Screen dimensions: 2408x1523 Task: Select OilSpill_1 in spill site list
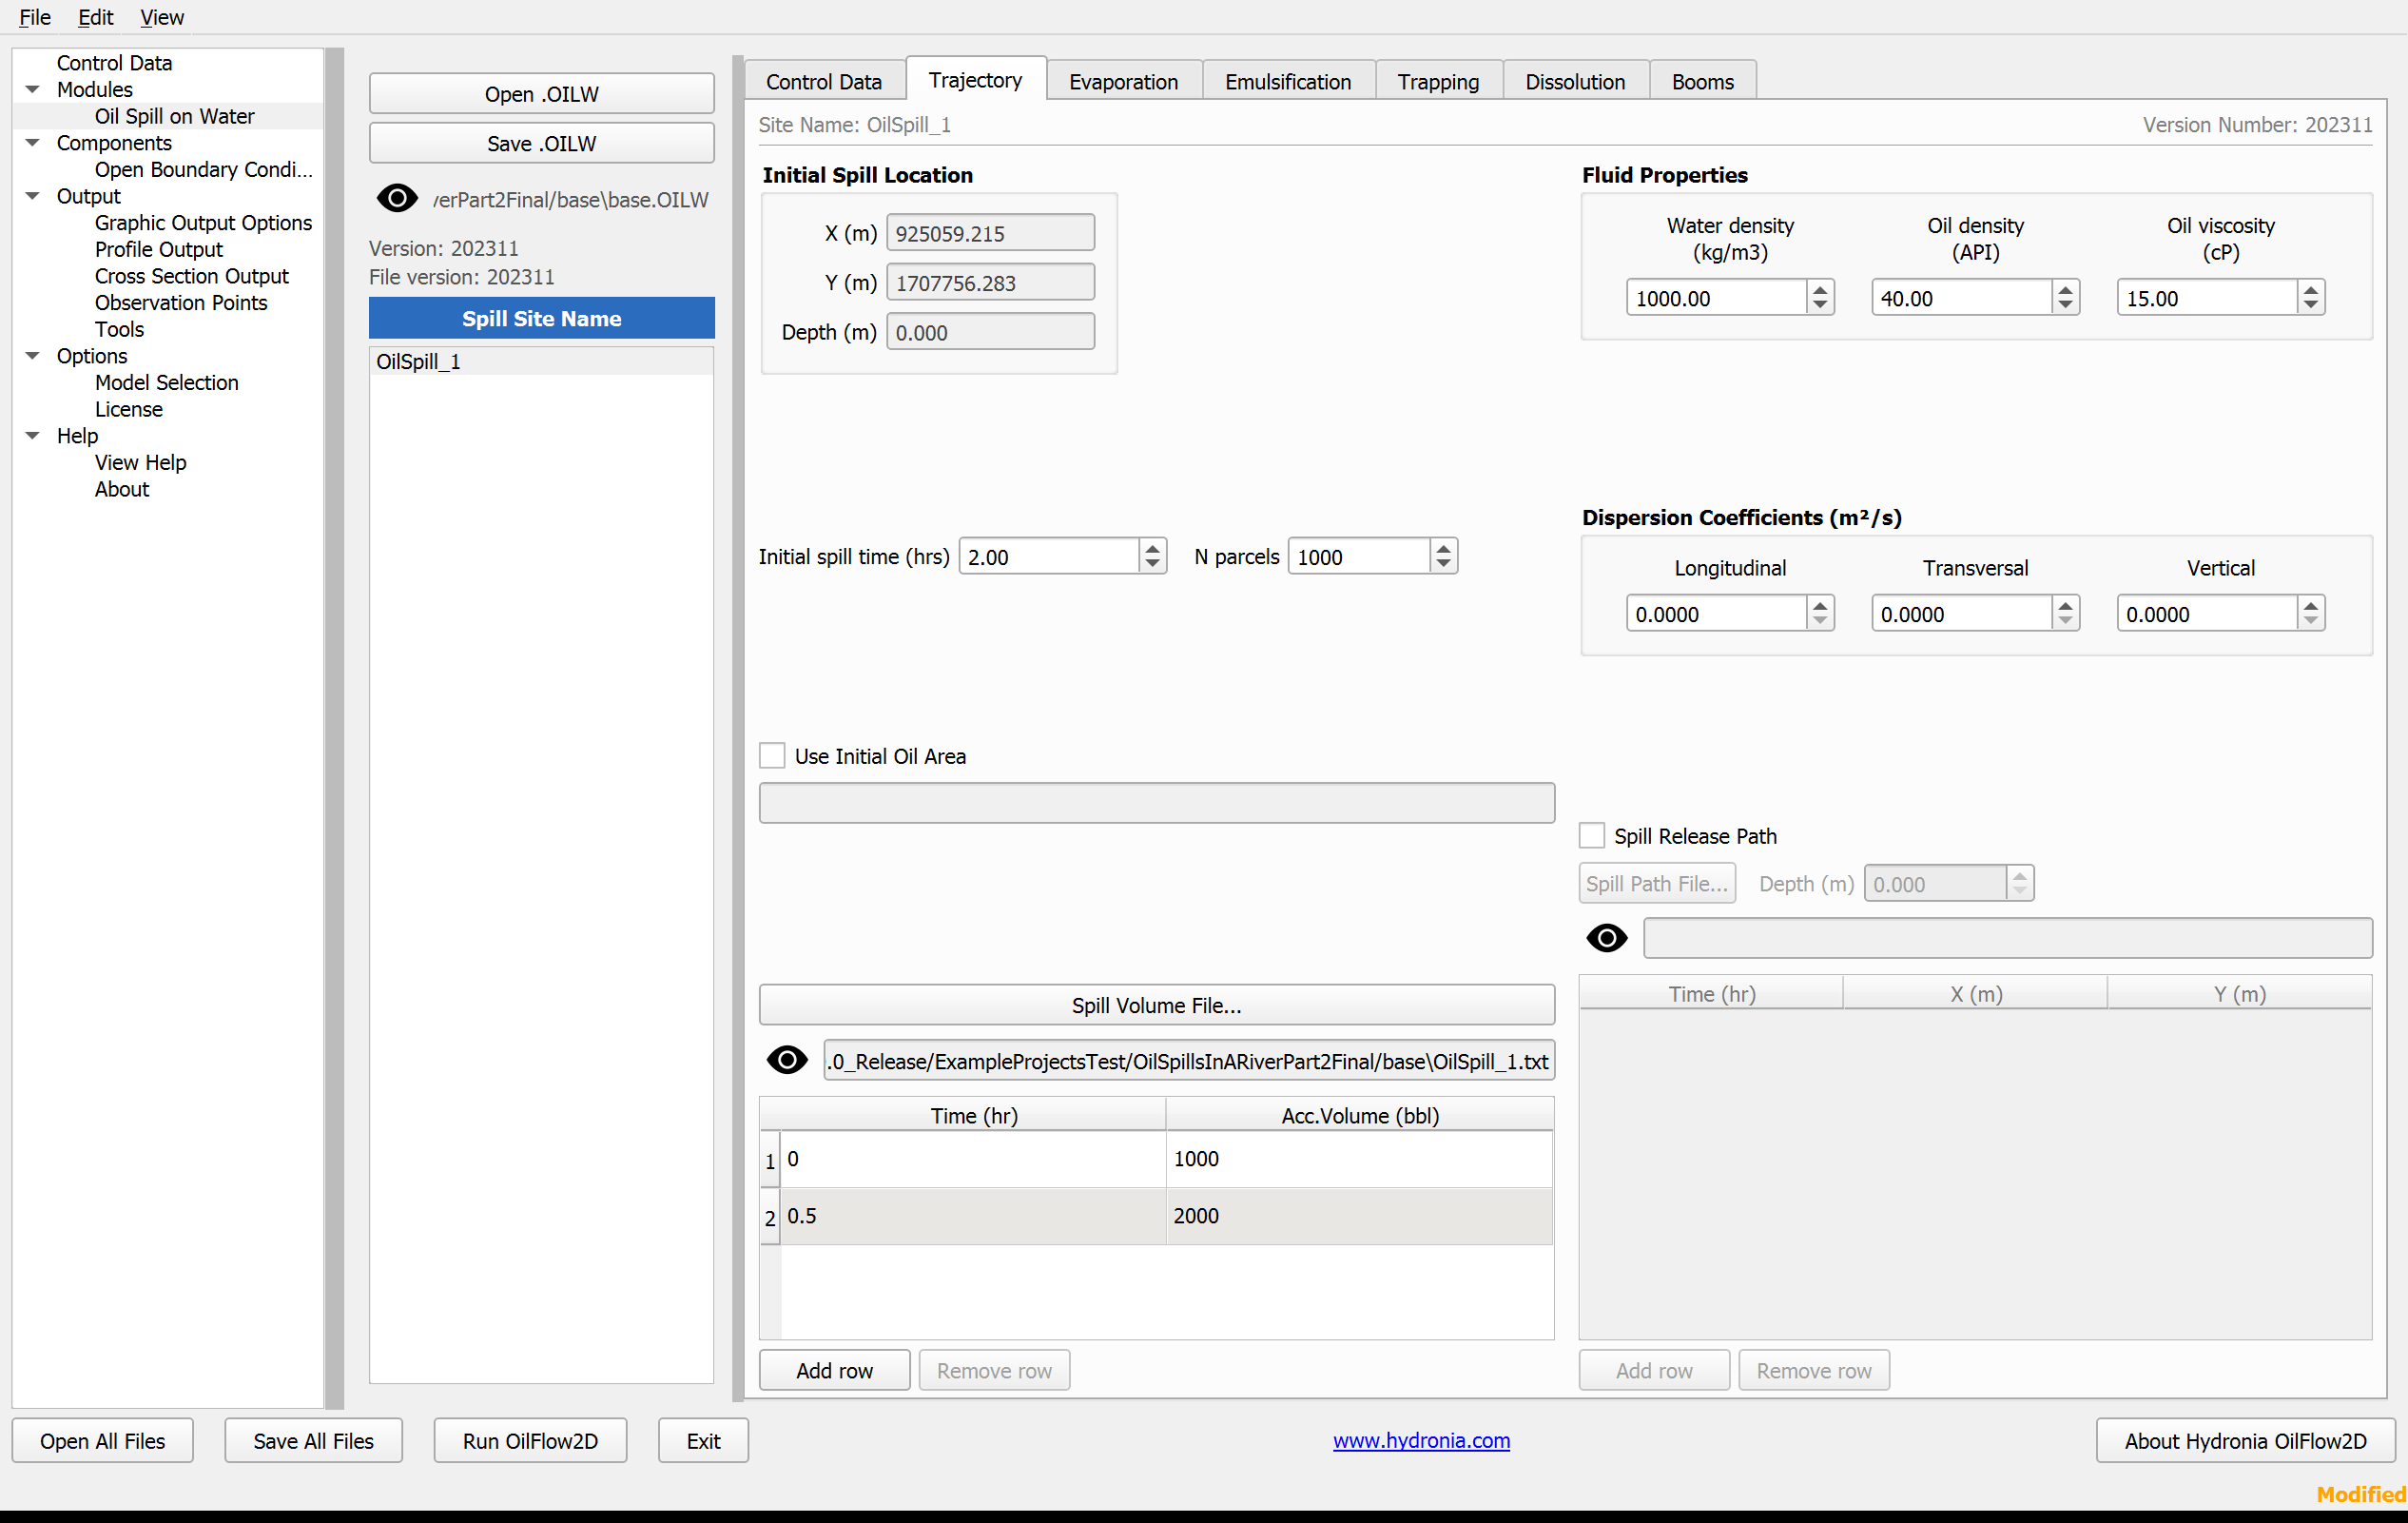point(541,361)
